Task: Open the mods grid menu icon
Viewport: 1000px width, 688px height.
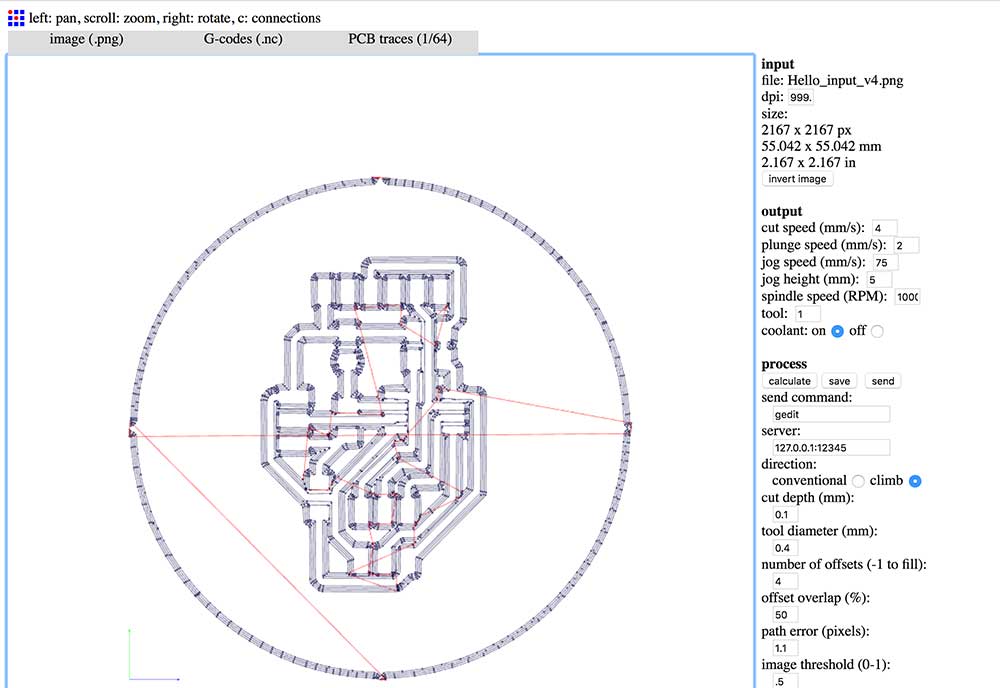Action: pyautogui.click(x=16, y=18)
